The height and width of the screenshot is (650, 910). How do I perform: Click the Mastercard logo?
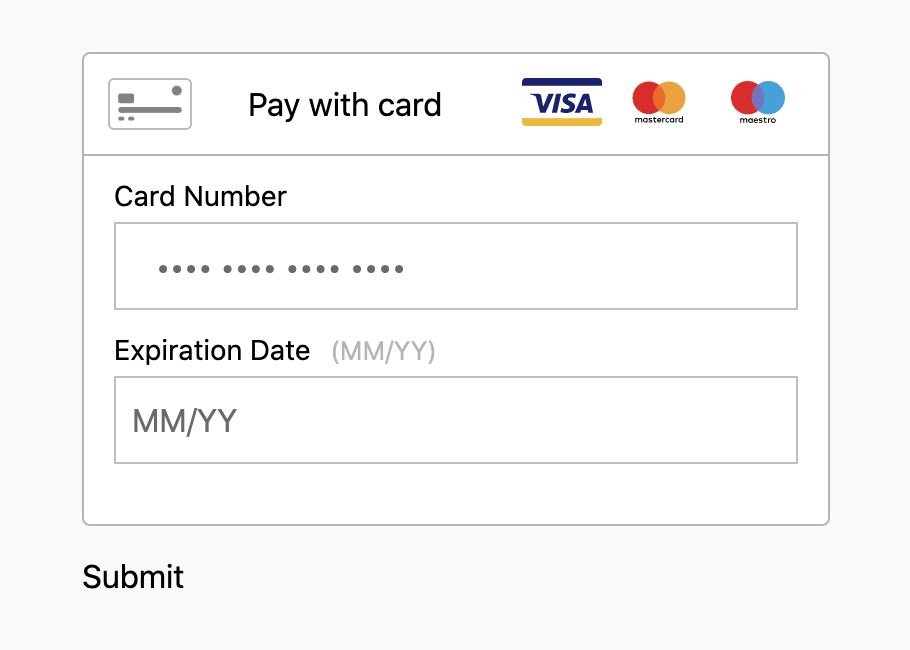[659, 102]
